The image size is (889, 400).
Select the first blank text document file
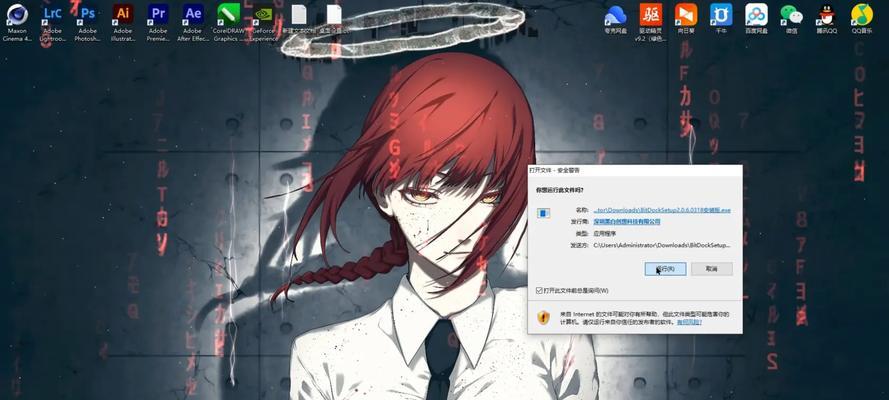pos(299,19)
